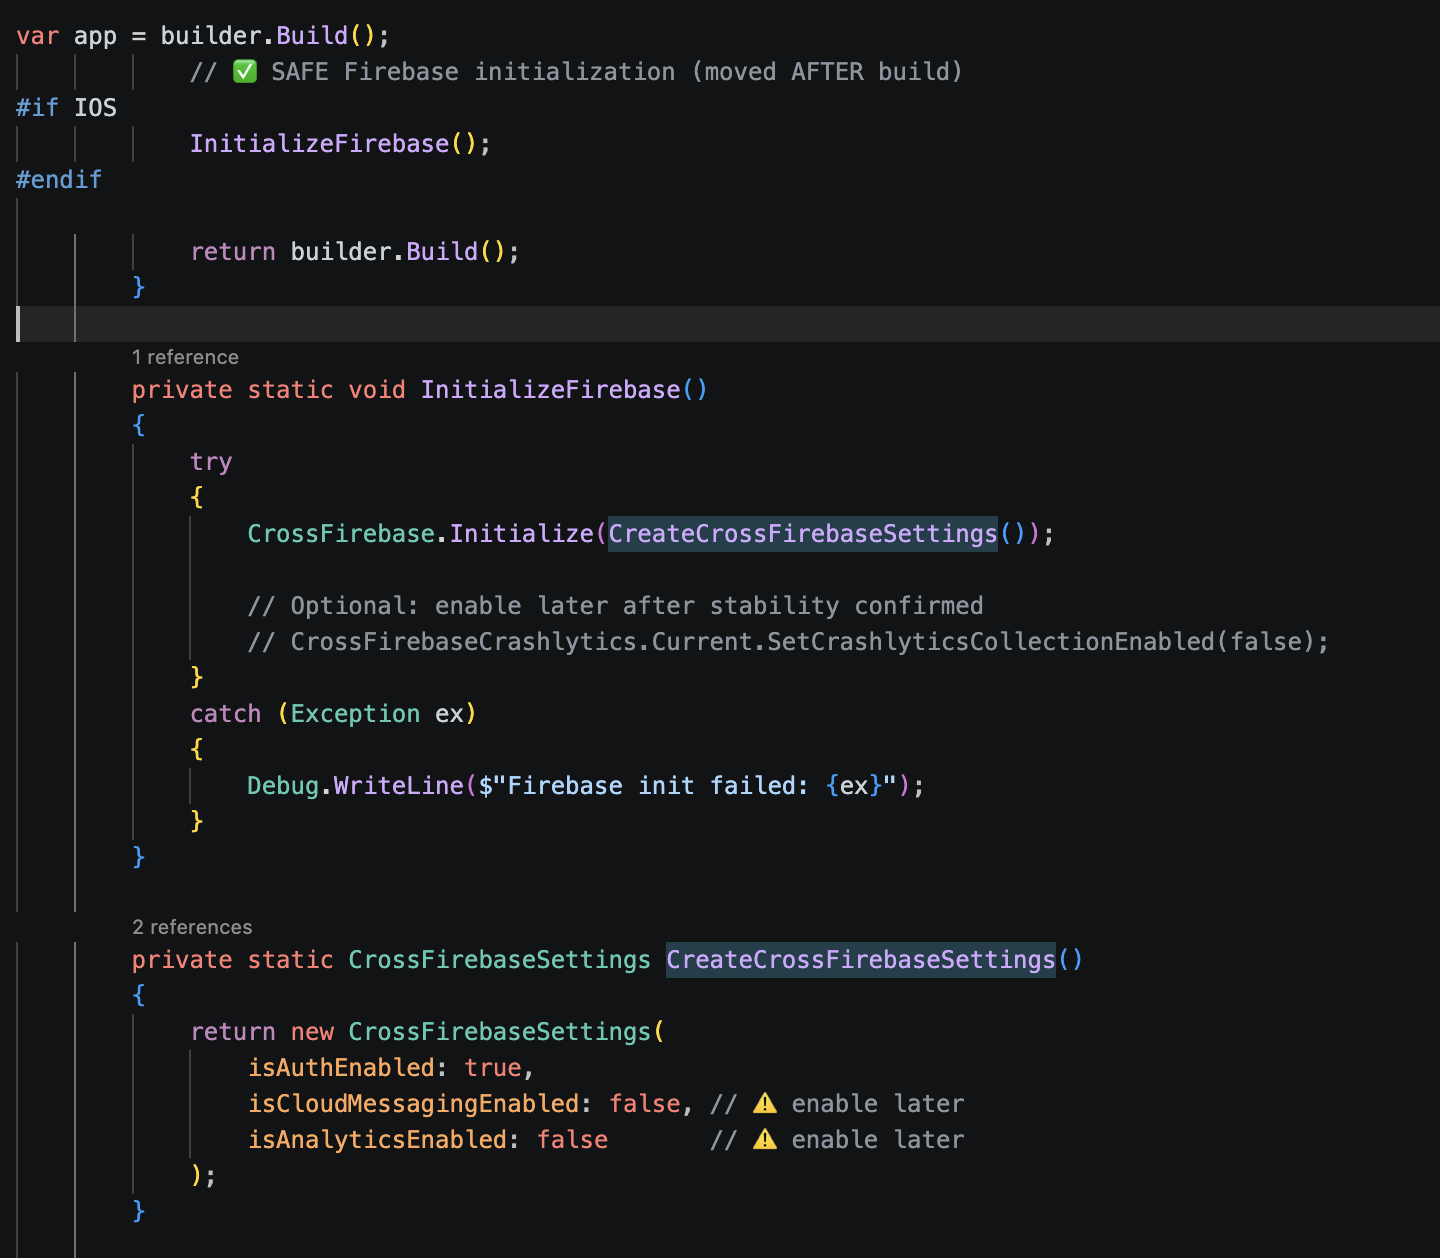Click 'return new CrossFirebaseSettings(' line
Image resolution: width=1440 pixels, height=1258 pixels.
[x=427, y=1032]
